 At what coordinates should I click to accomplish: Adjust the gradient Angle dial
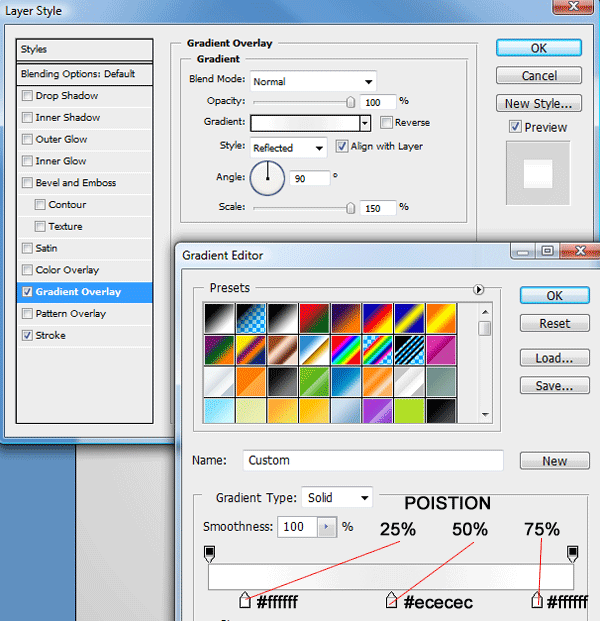tap(267, 178)
